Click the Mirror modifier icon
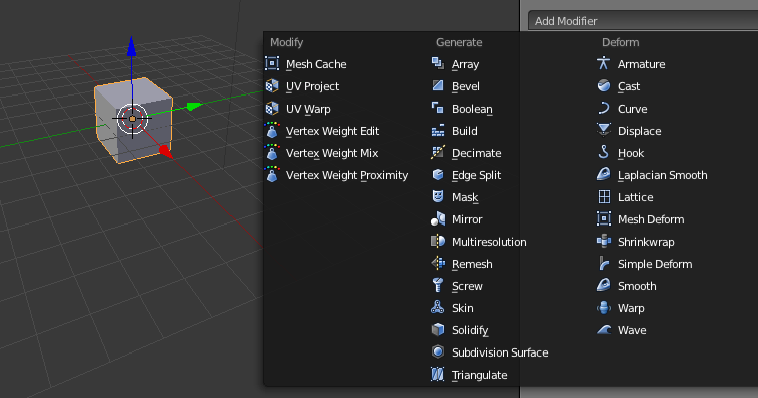This screenshot has width=758, height=398. pyautogui.click(x=438, y=219)
